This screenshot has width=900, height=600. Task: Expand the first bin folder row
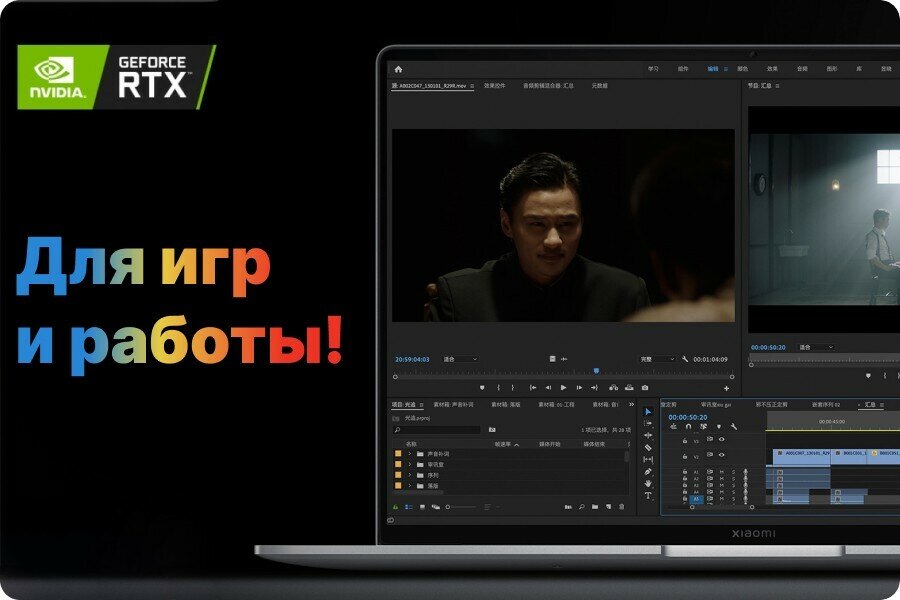click(410, 454)
